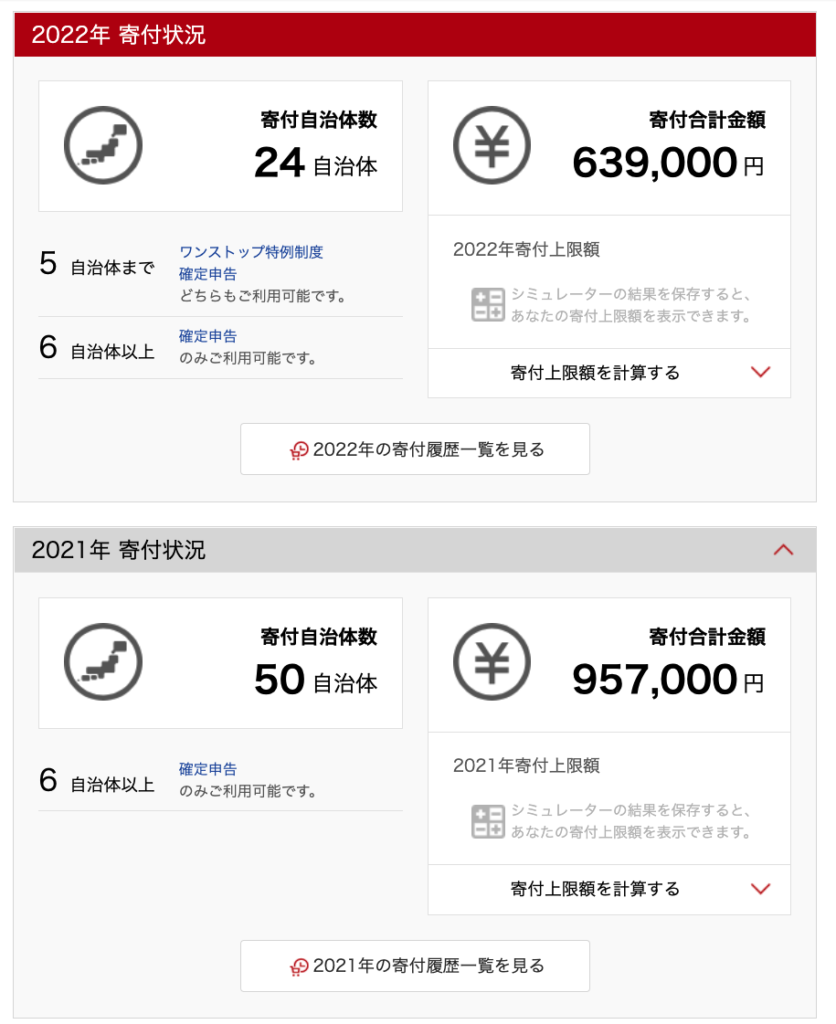
Task: Click the yen icon in 2022 section
Action: [492, 145]
